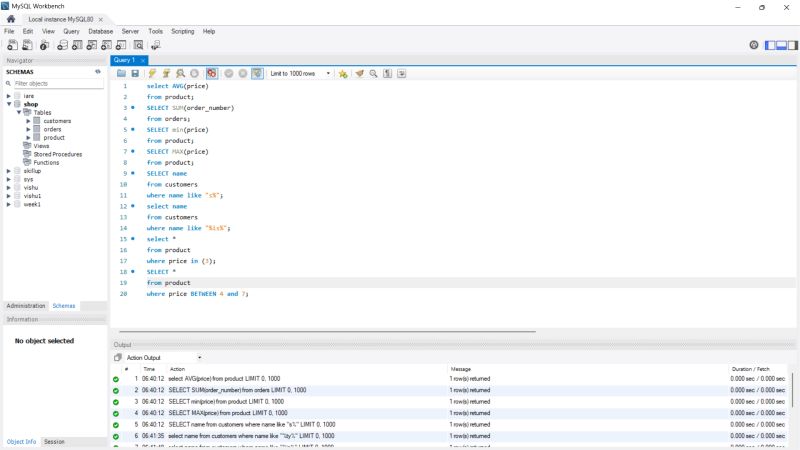Create a new view toolbar icon
Screen dimensions: 800x450
click(x=91, y=45)
